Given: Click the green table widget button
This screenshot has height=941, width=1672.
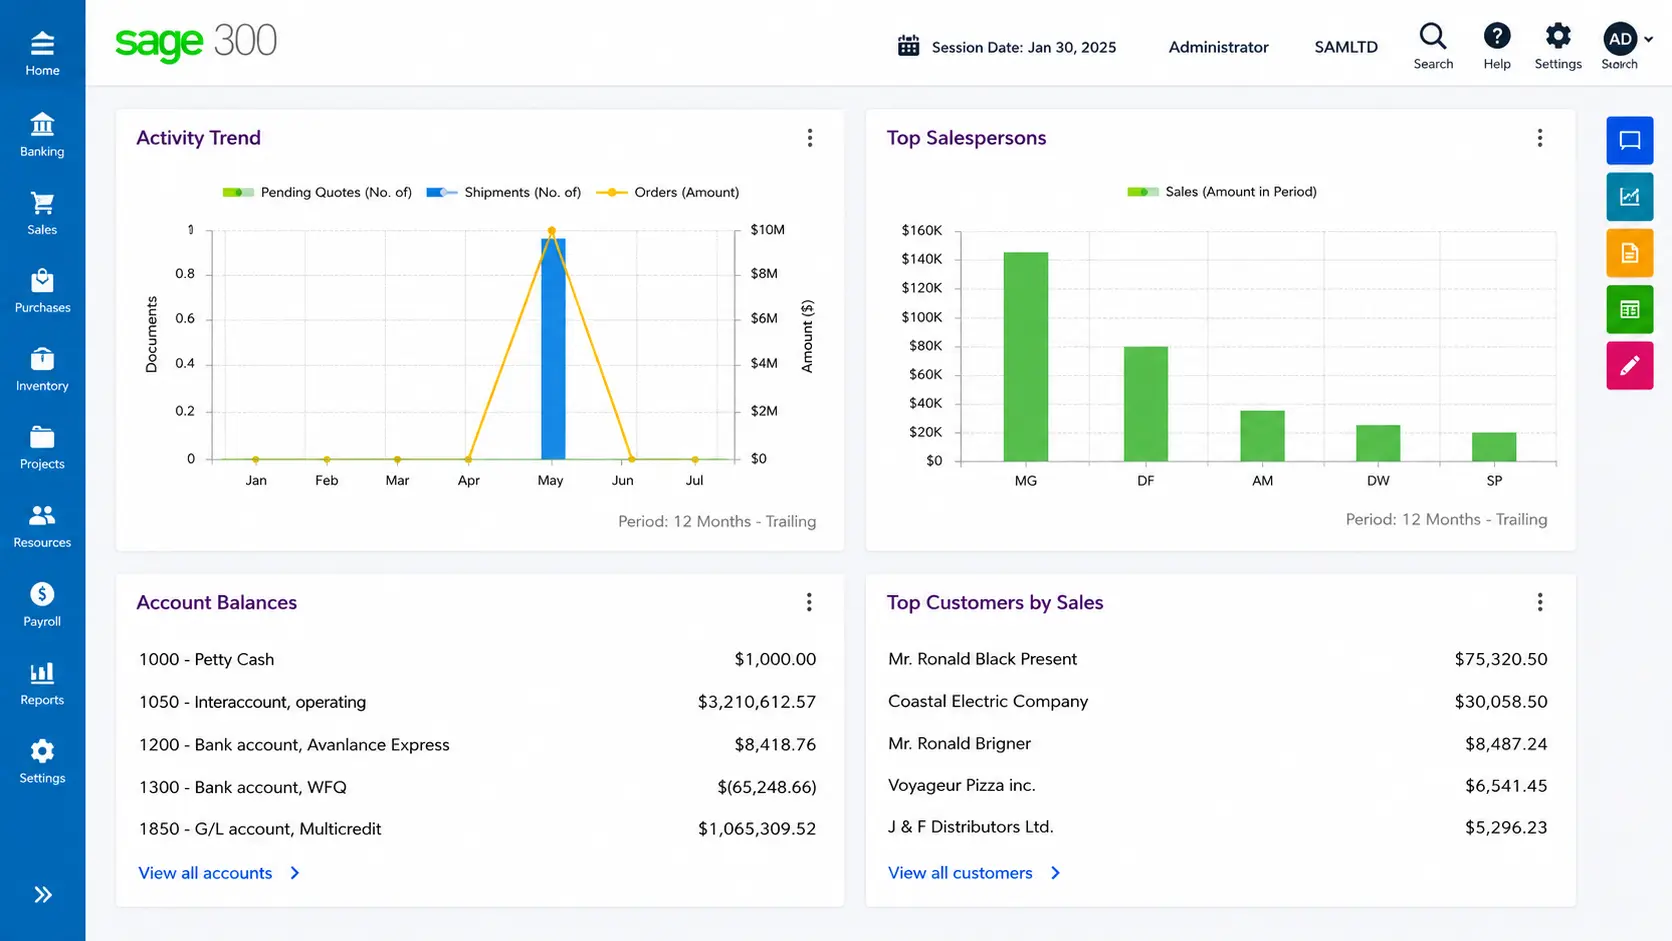Looking at the screenshot, I should (1630, 309).
